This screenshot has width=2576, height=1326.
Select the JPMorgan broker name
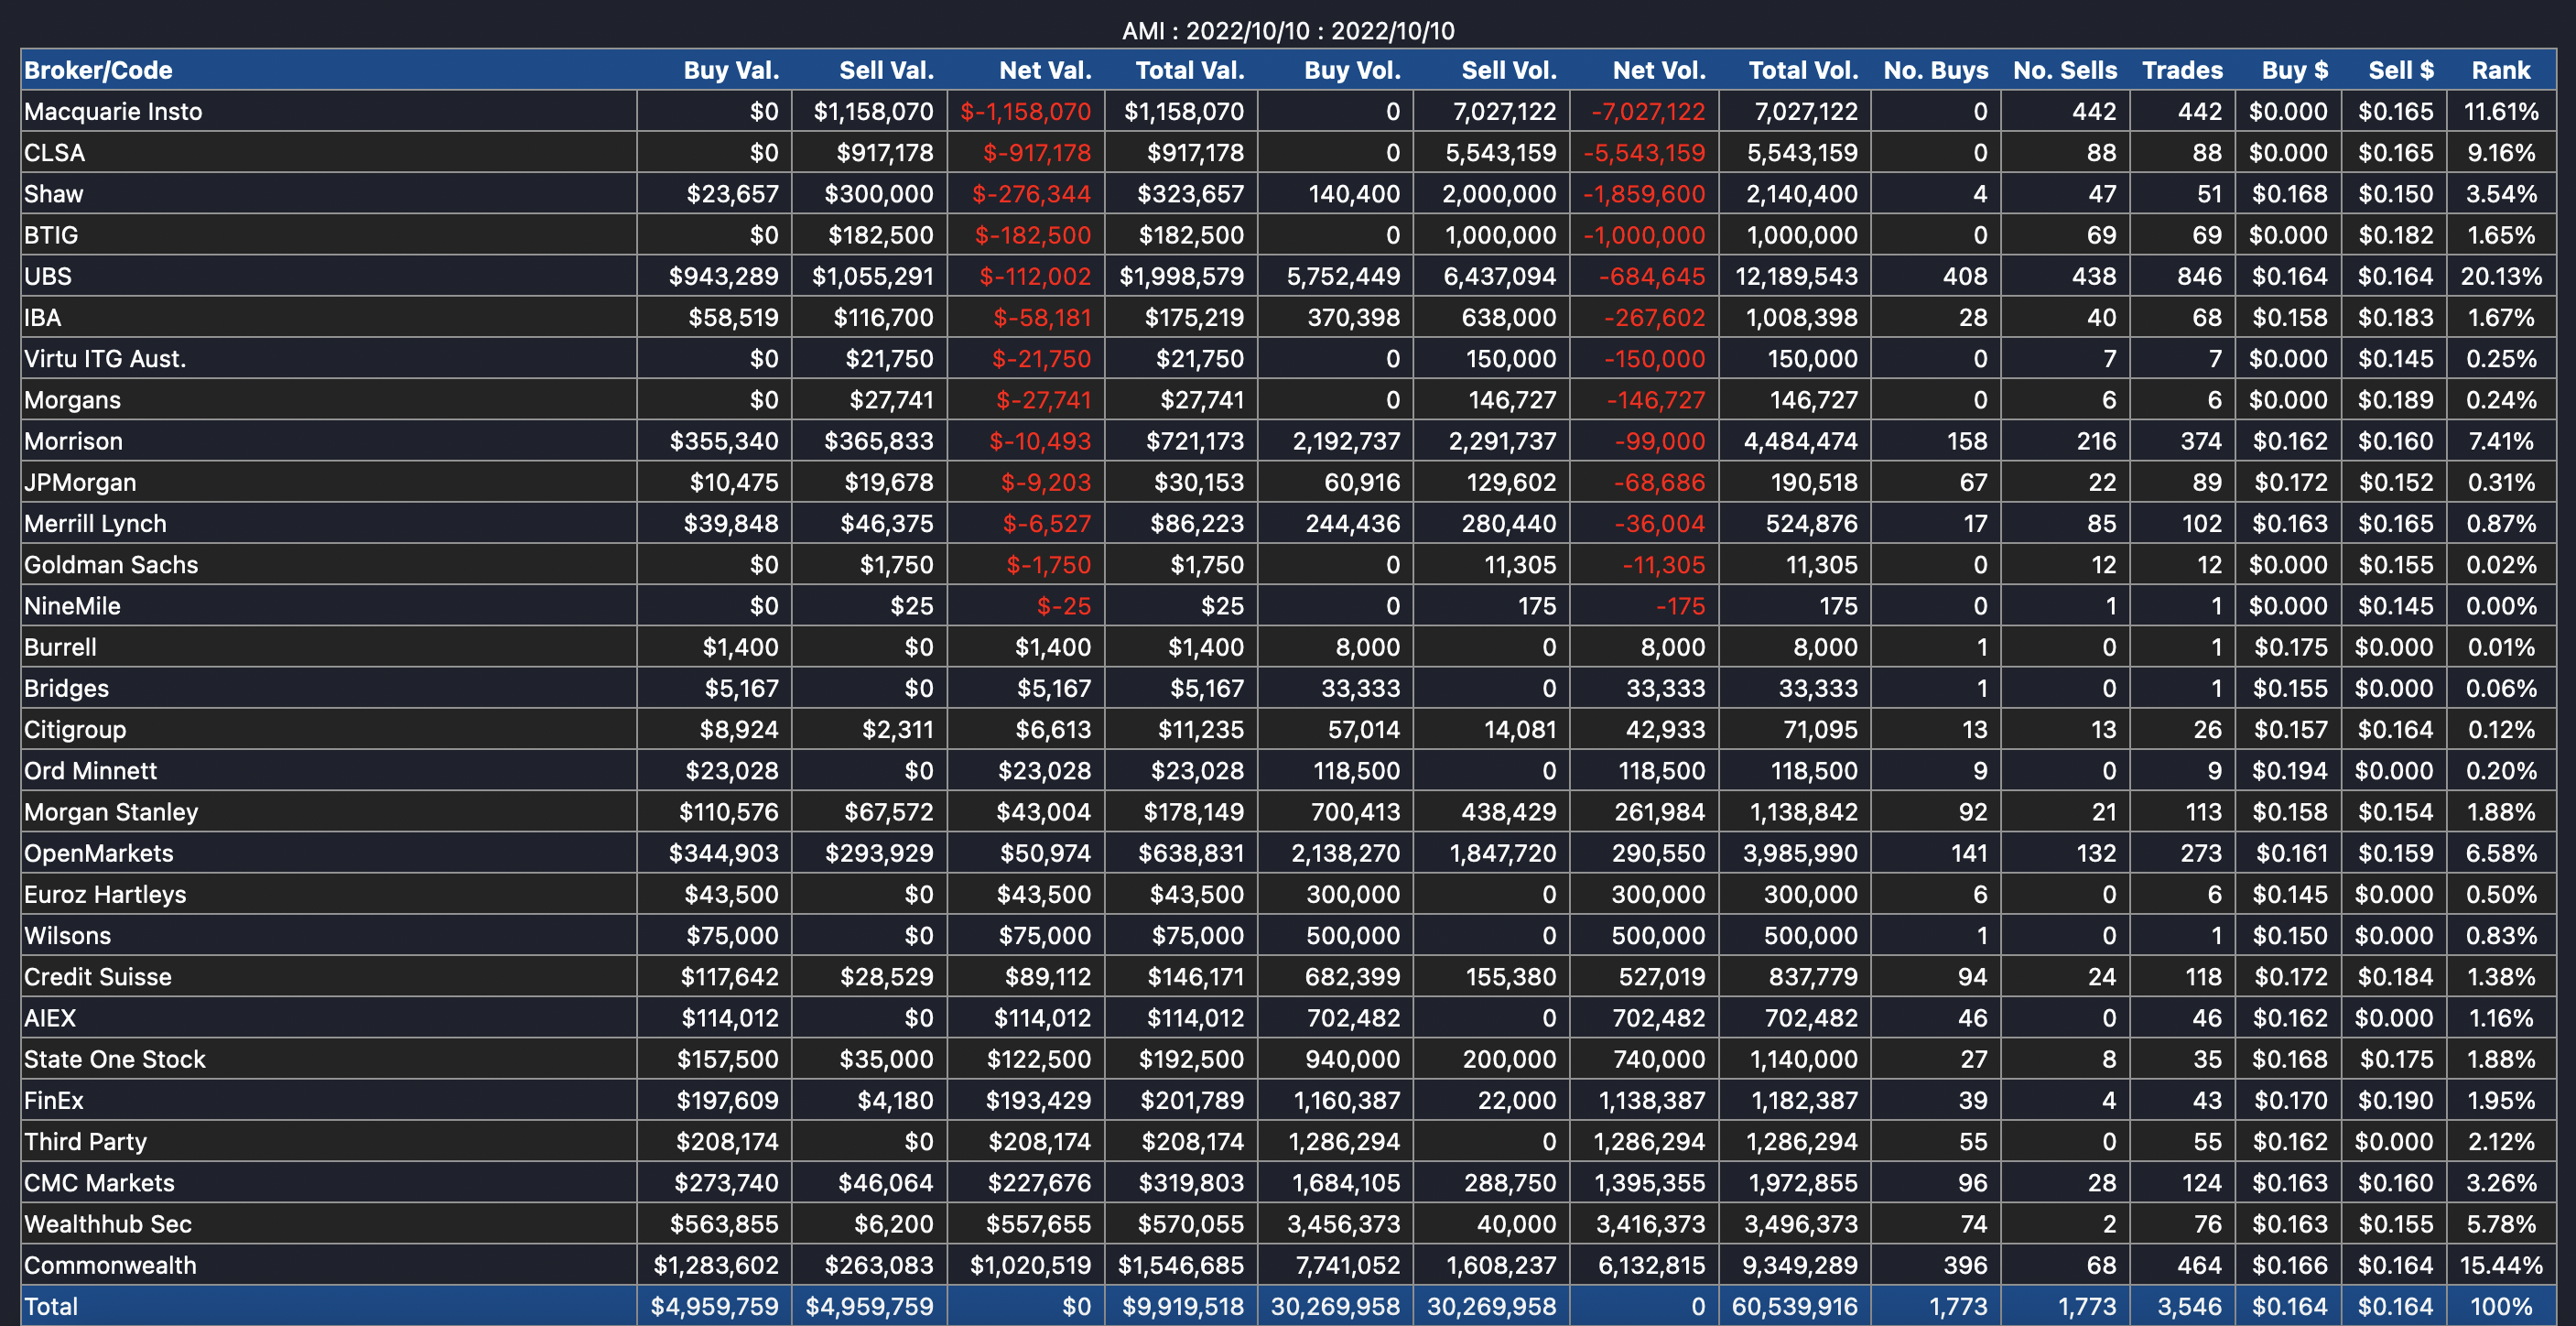coord(80,482)
